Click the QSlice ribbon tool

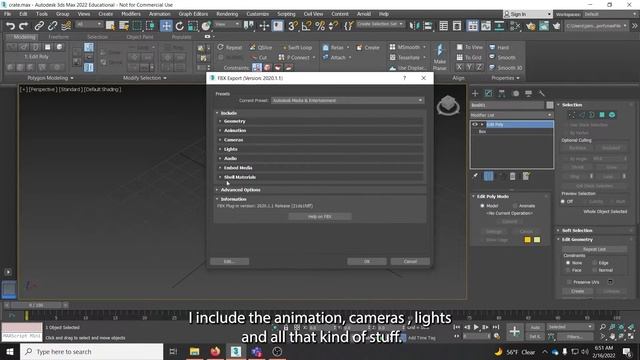point(261,47)
